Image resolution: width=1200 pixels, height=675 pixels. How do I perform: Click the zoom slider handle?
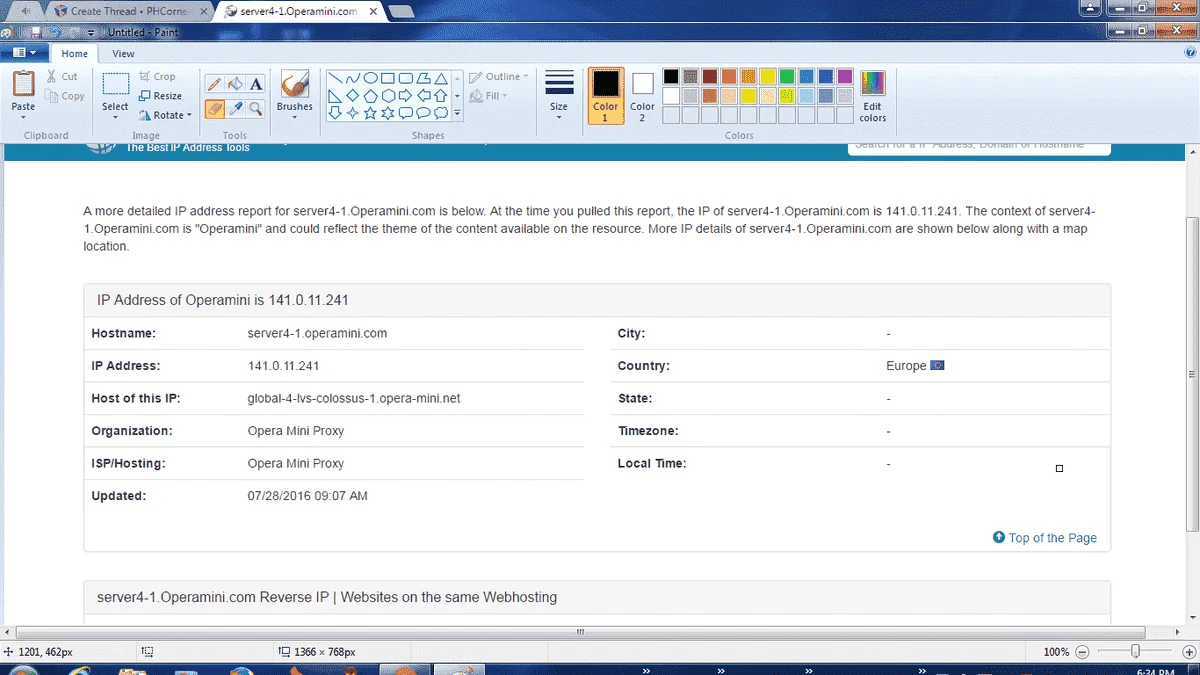pyautogui.click(x=1135, y=652)
